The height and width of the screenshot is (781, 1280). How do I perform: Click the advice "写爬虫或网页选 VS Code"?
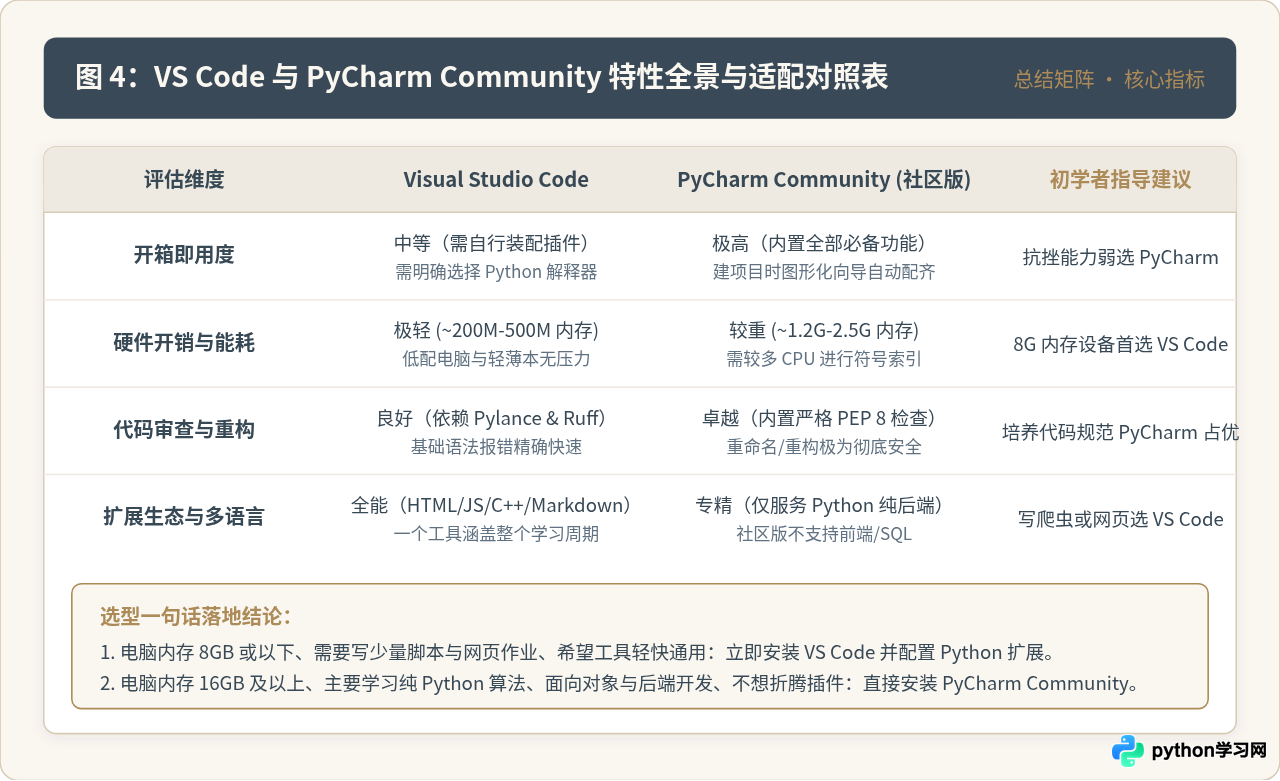(1120, 519)
